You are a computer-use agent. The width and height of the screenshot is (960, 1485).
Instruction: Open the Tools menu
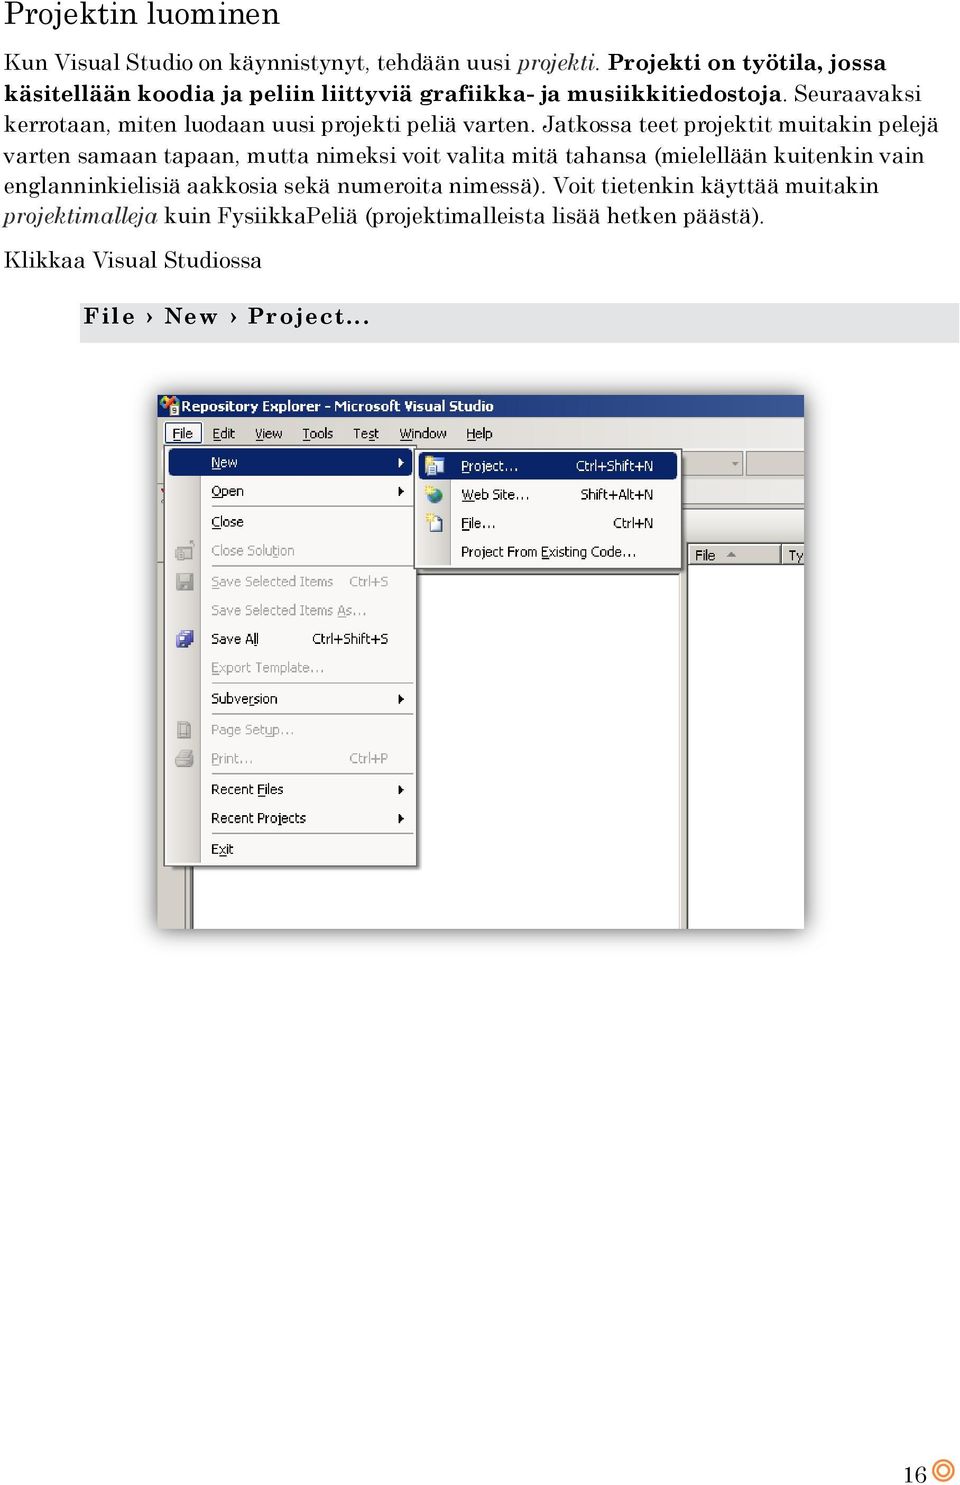[x=317, y=433]
